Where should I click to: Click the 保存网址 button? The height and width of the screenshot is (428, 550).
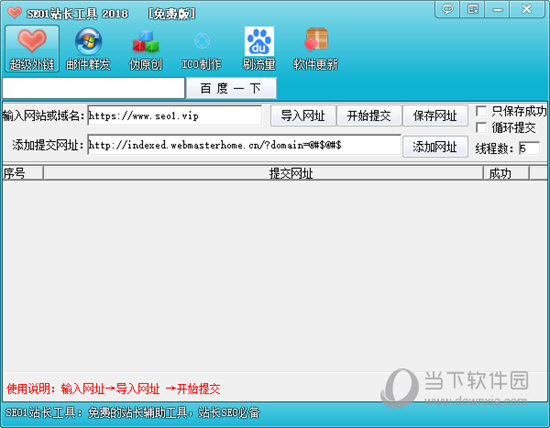(435, 116)
